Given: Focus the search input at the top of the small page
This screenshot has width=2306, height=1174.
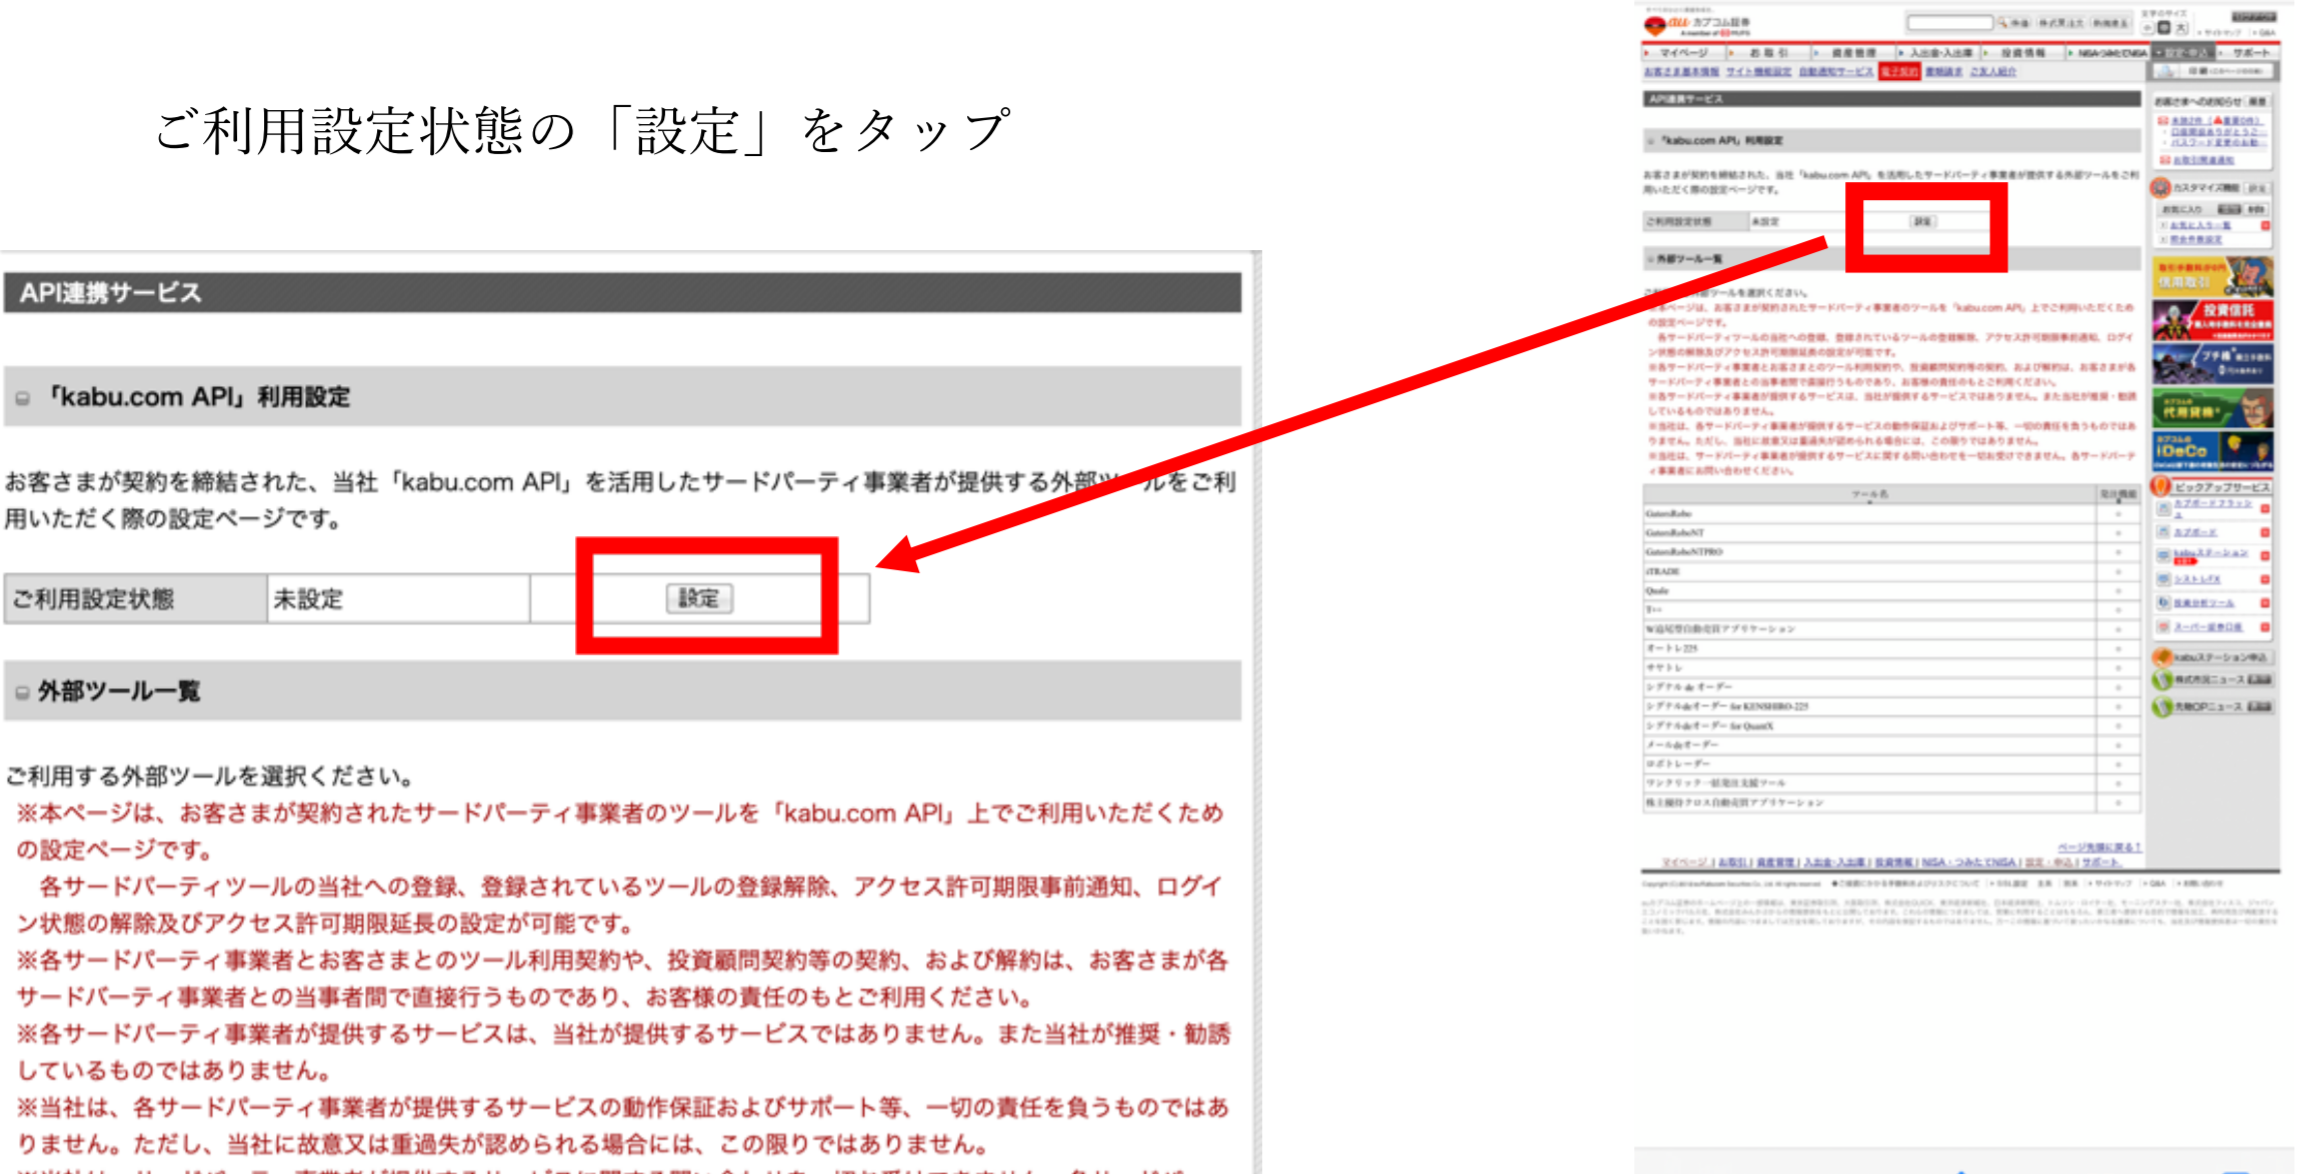Looking at the screenshot, I should coord(1950,22).
